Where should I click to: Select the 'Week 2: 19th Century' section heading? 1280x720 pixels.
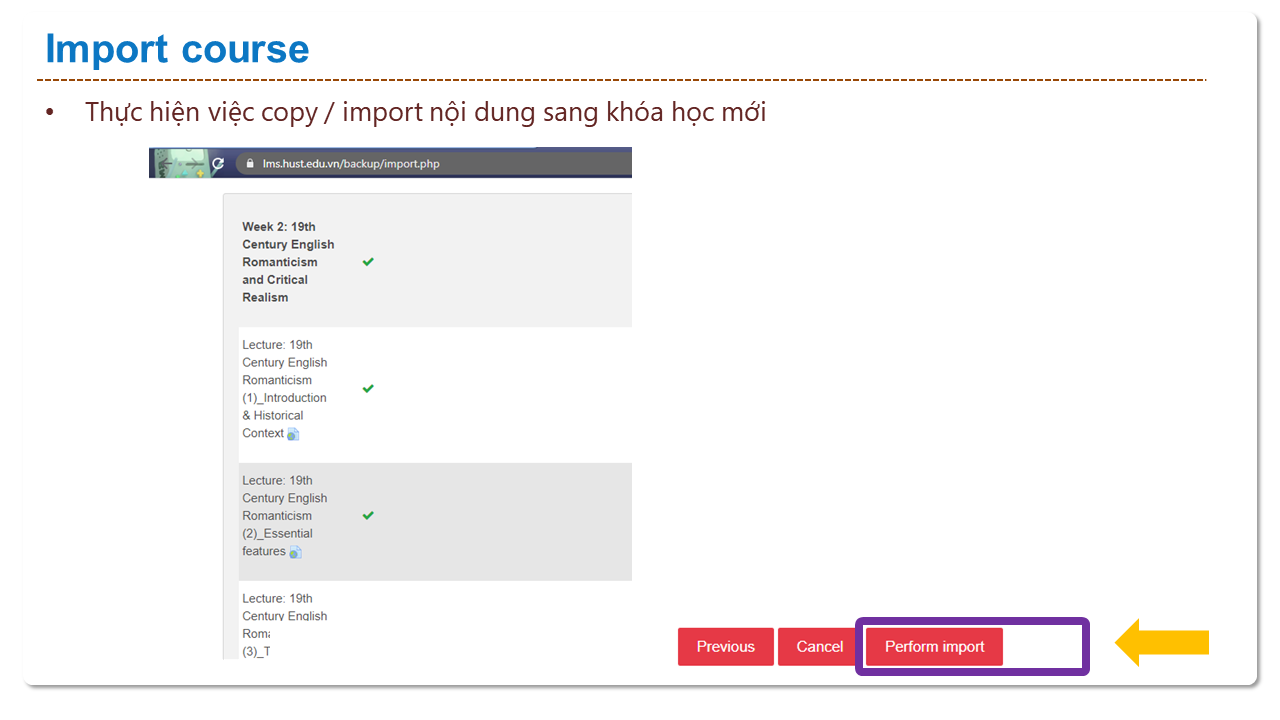click(x=288, y=262)
